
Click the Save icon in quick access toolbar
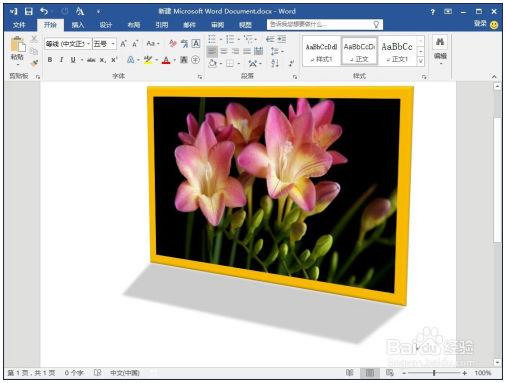(x=29, y=12)
